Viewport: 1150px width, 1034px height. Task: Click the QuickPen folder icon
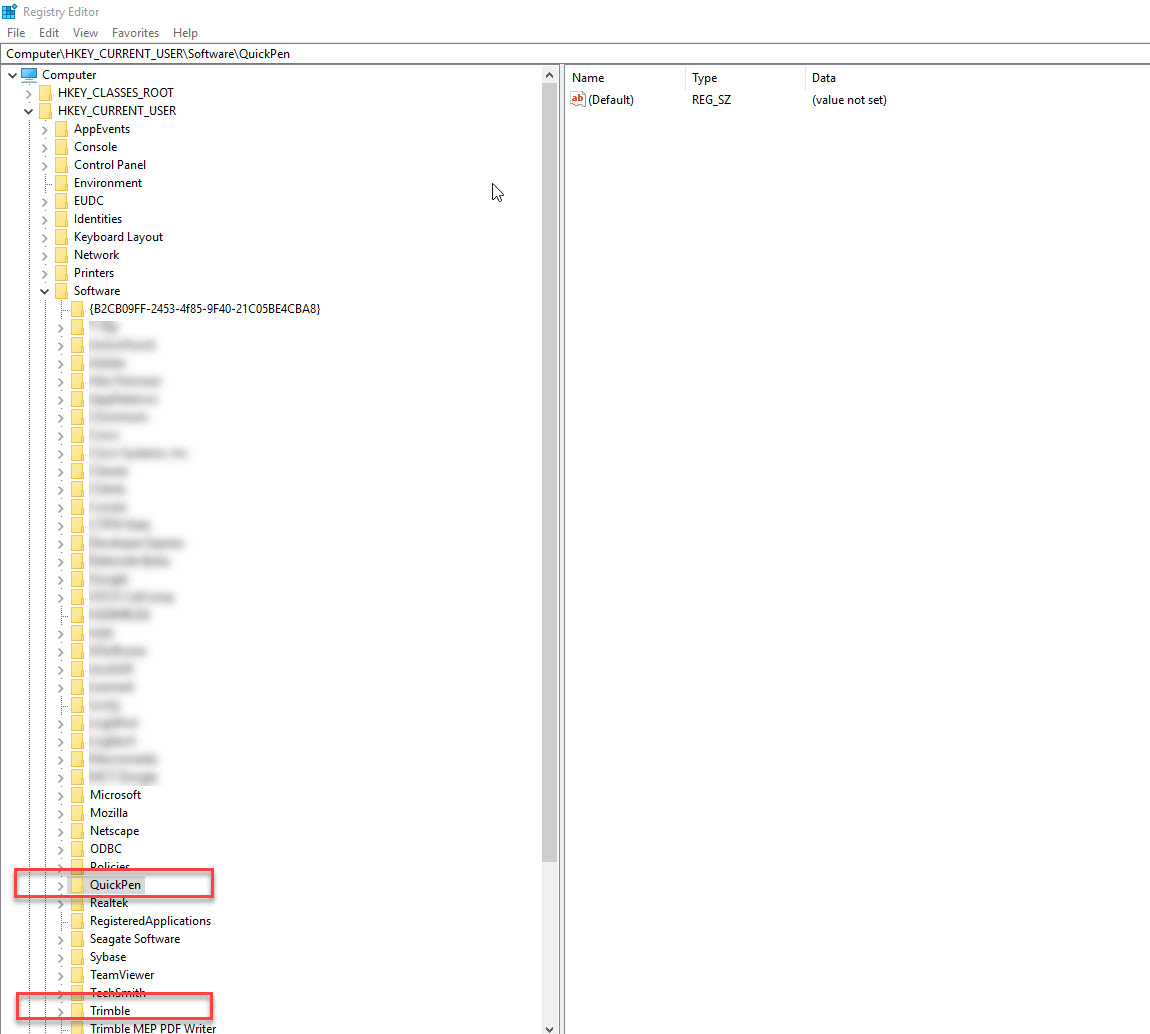[77, 885]
